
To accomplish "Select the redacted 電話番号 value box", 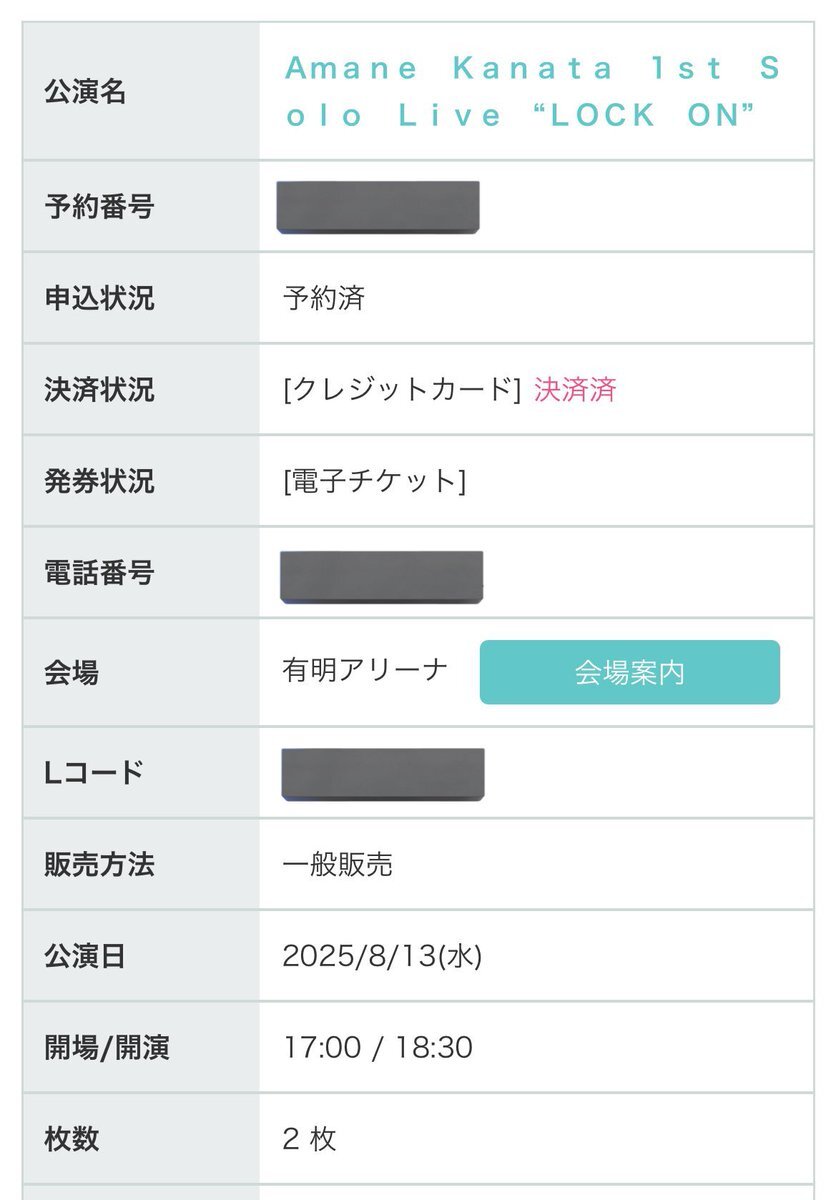I will click(381, 577).
